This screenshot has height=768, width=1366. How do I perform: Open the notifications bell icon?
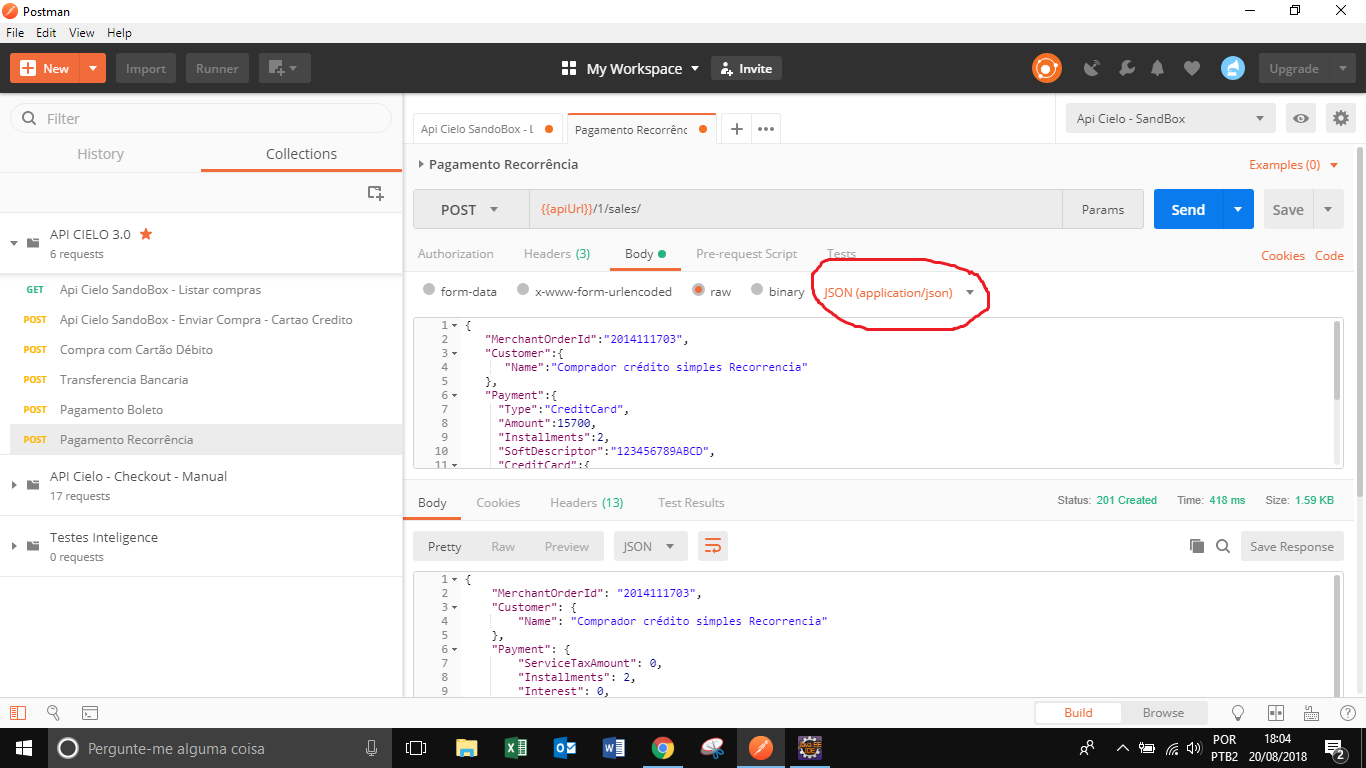pyautogui.click(x=1158, y=68)
